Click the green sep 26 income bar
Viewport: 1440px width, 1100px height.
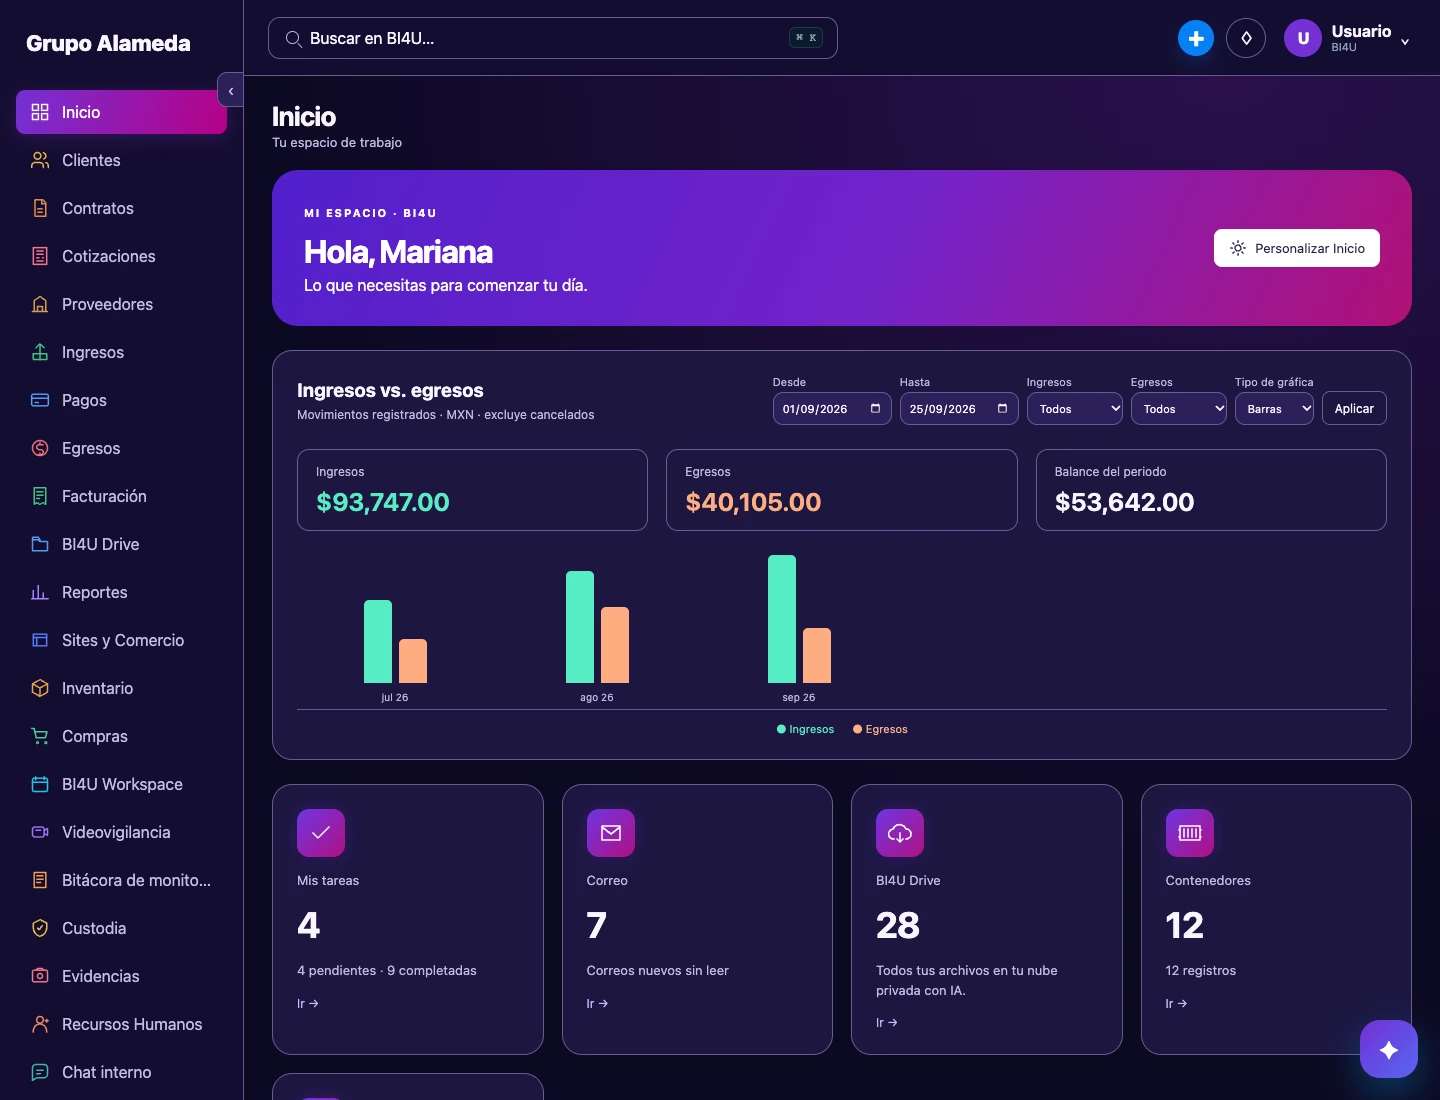(782, 619)
